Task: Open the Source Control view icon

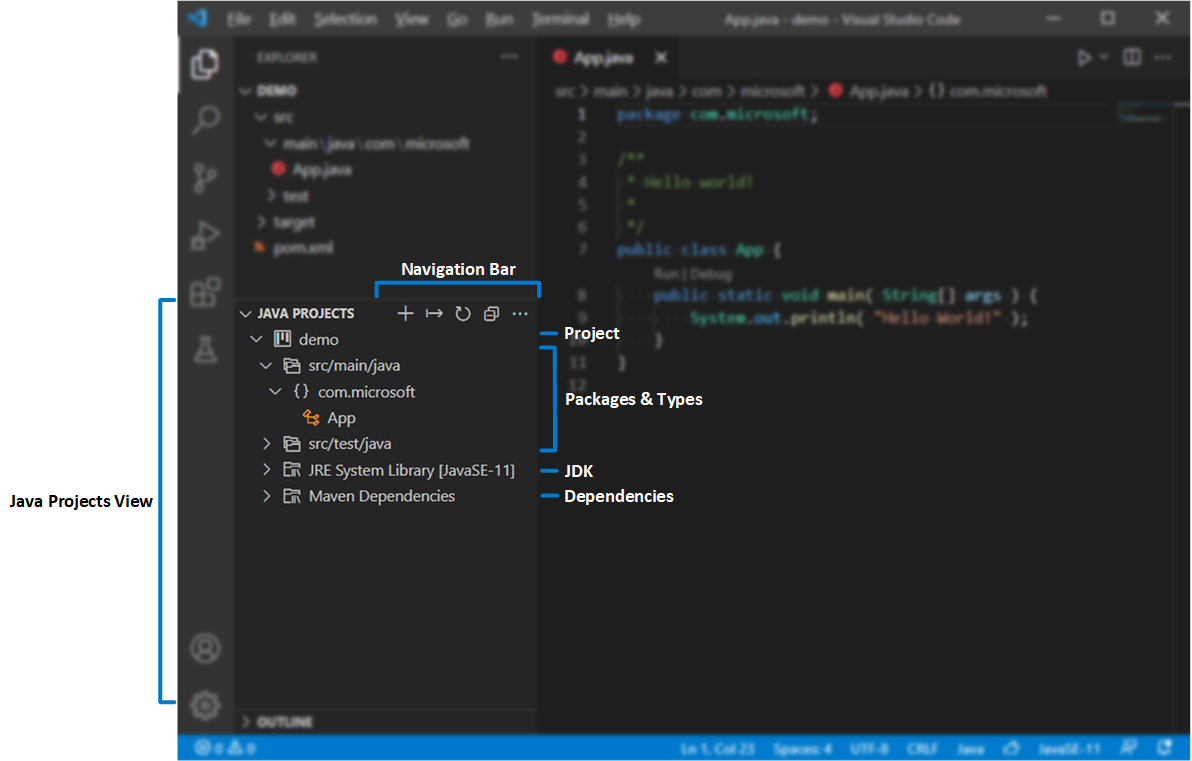Action: 205,177
